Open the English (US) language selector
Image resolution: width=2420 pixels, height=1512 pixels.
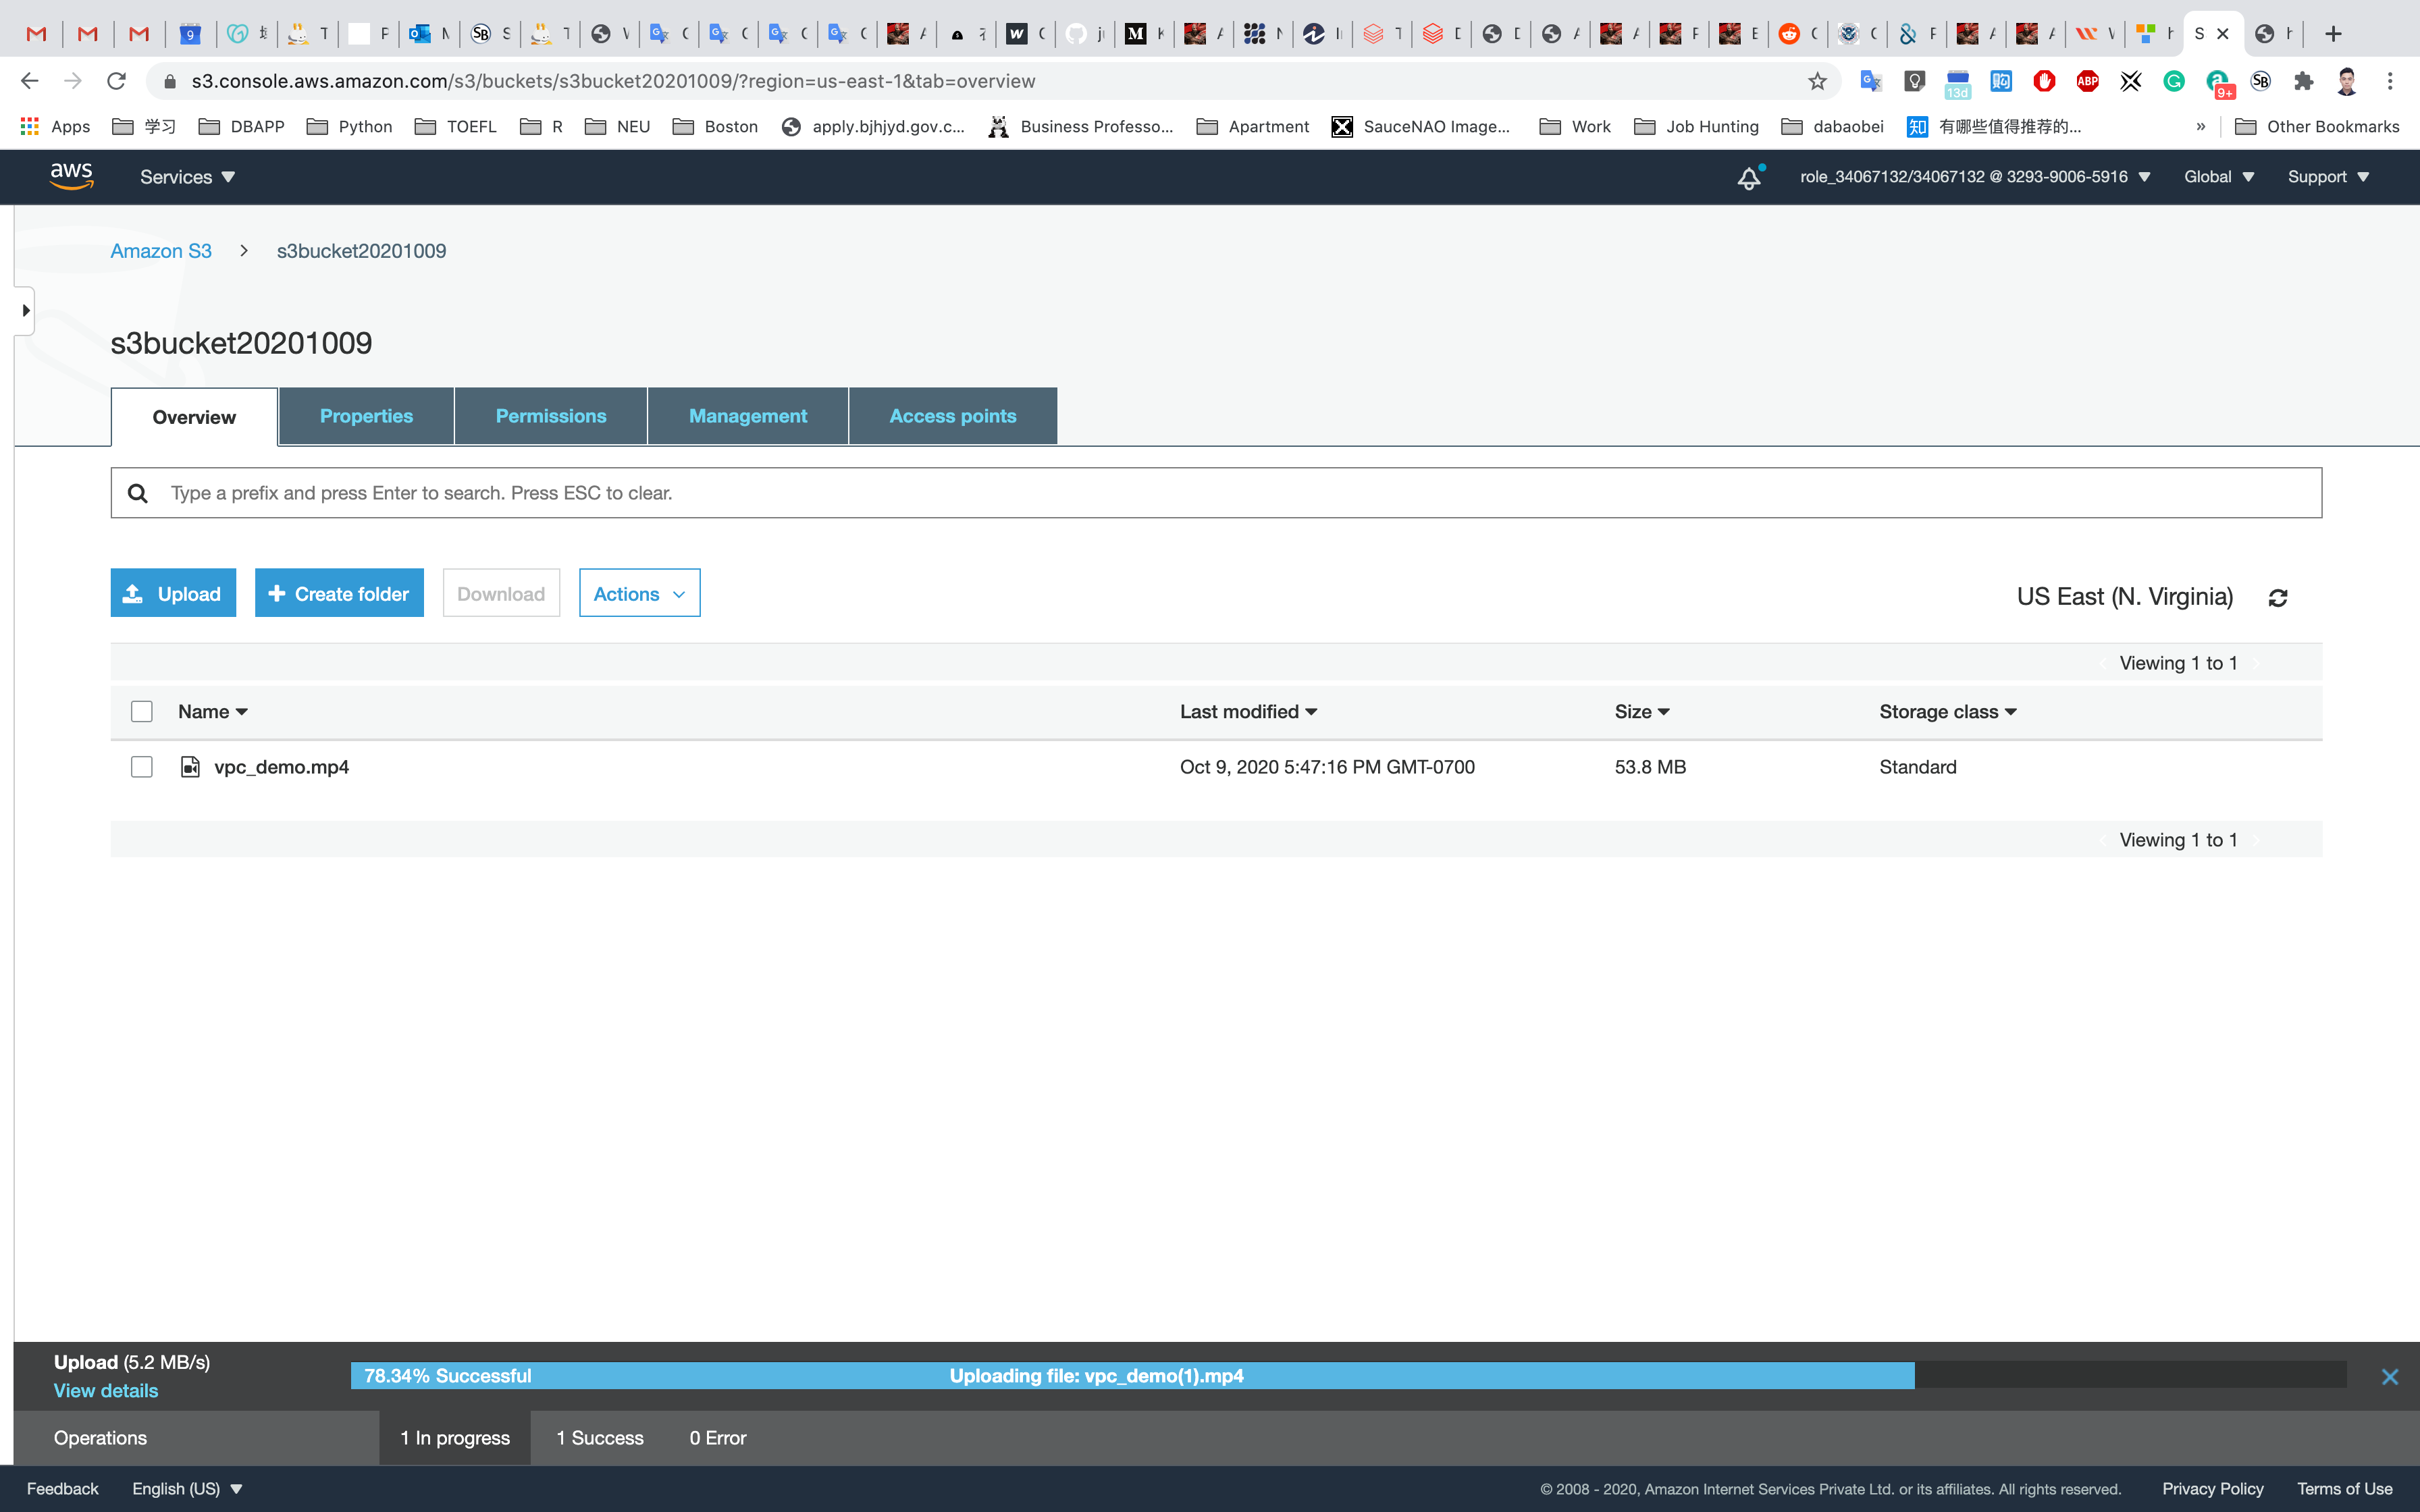[187, 1488]
